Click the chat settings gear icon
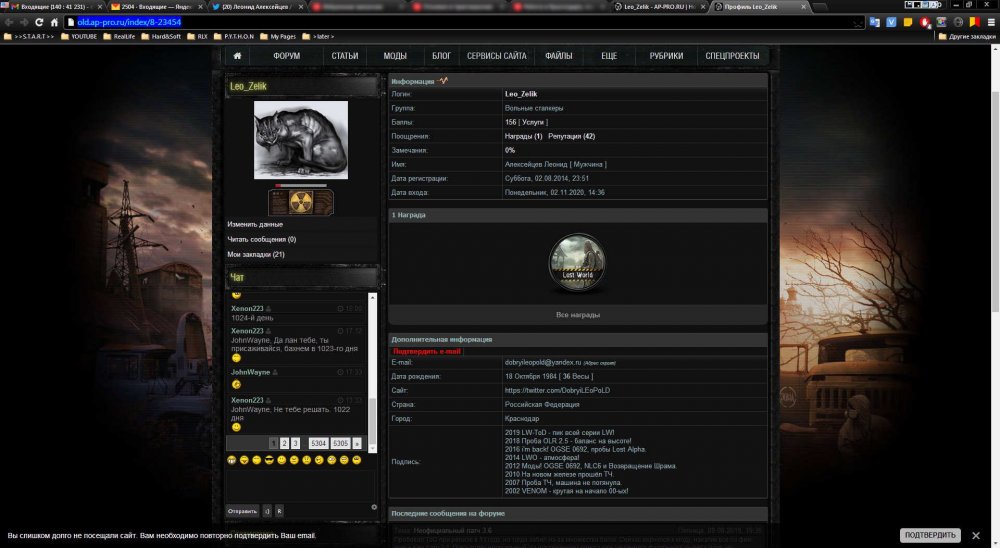Screen dimensions: 1000x548 pyautogui.click(x=374, y=506)
